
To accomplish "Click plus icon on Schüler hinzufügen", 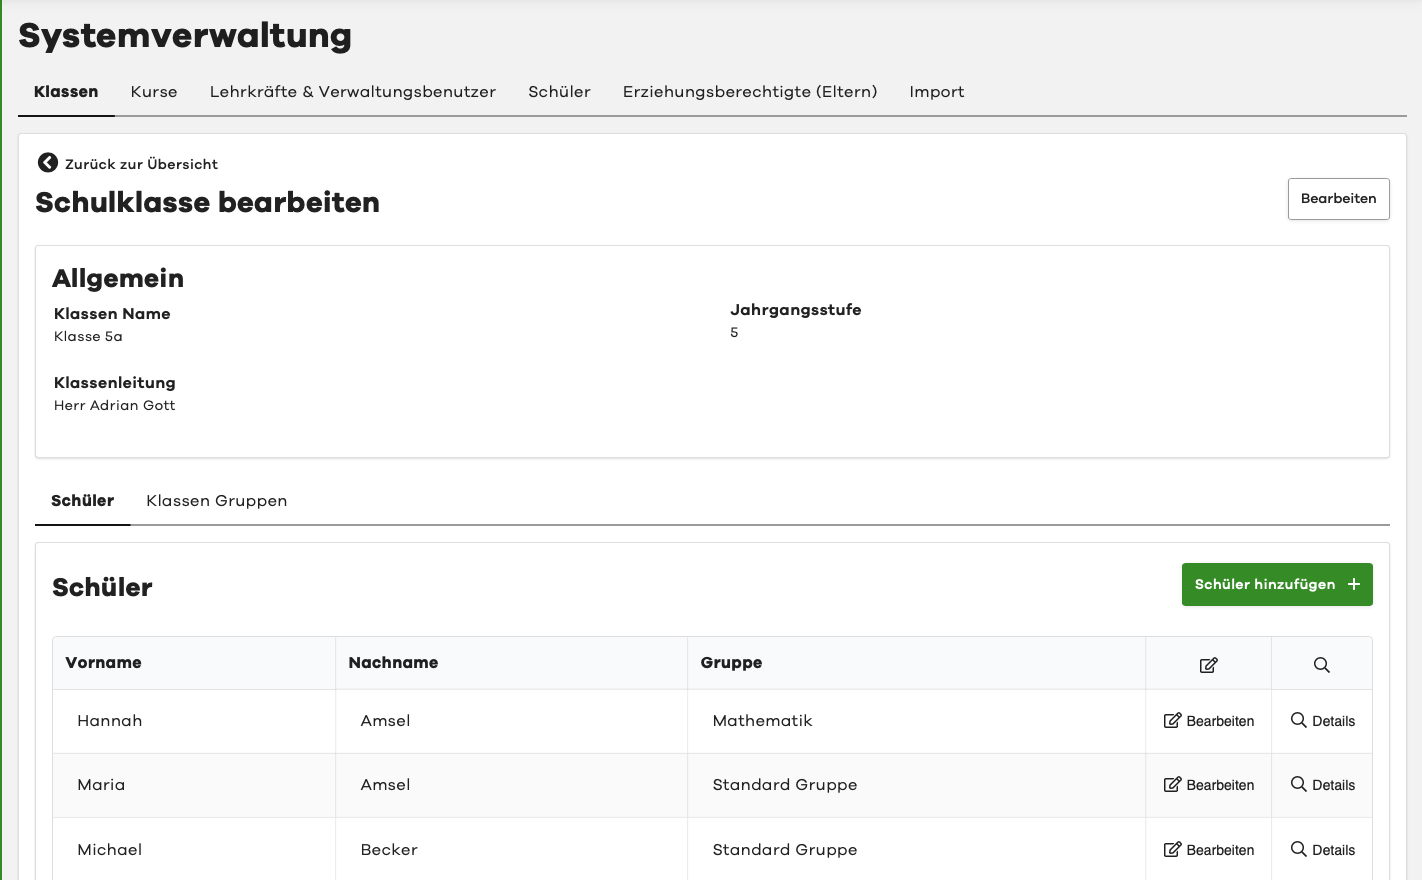I will [x=1354, y=584].
